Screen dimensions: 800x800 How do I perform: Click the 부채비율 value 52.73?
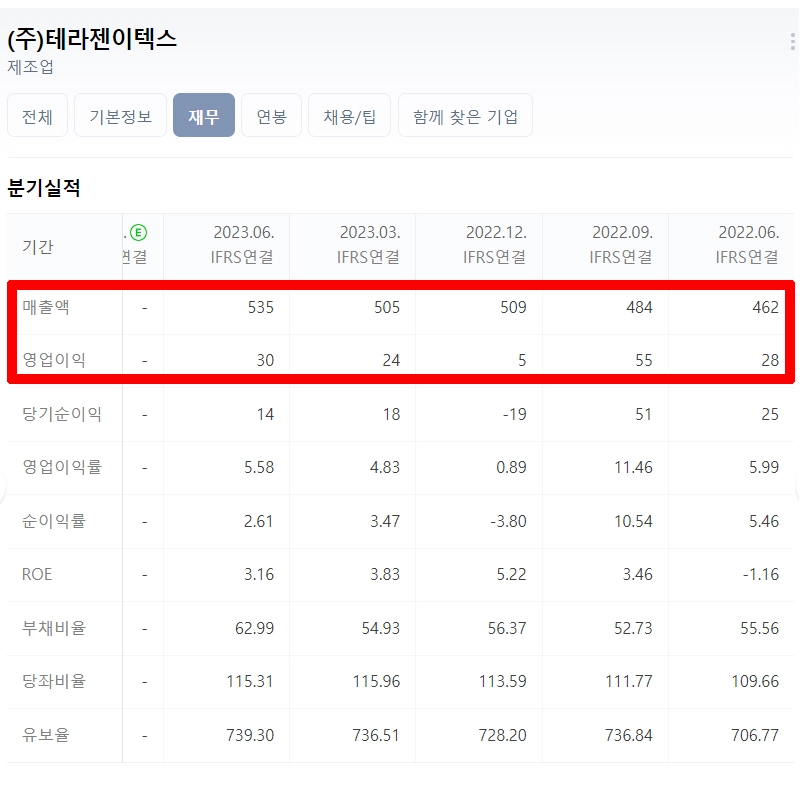point(633,628)
